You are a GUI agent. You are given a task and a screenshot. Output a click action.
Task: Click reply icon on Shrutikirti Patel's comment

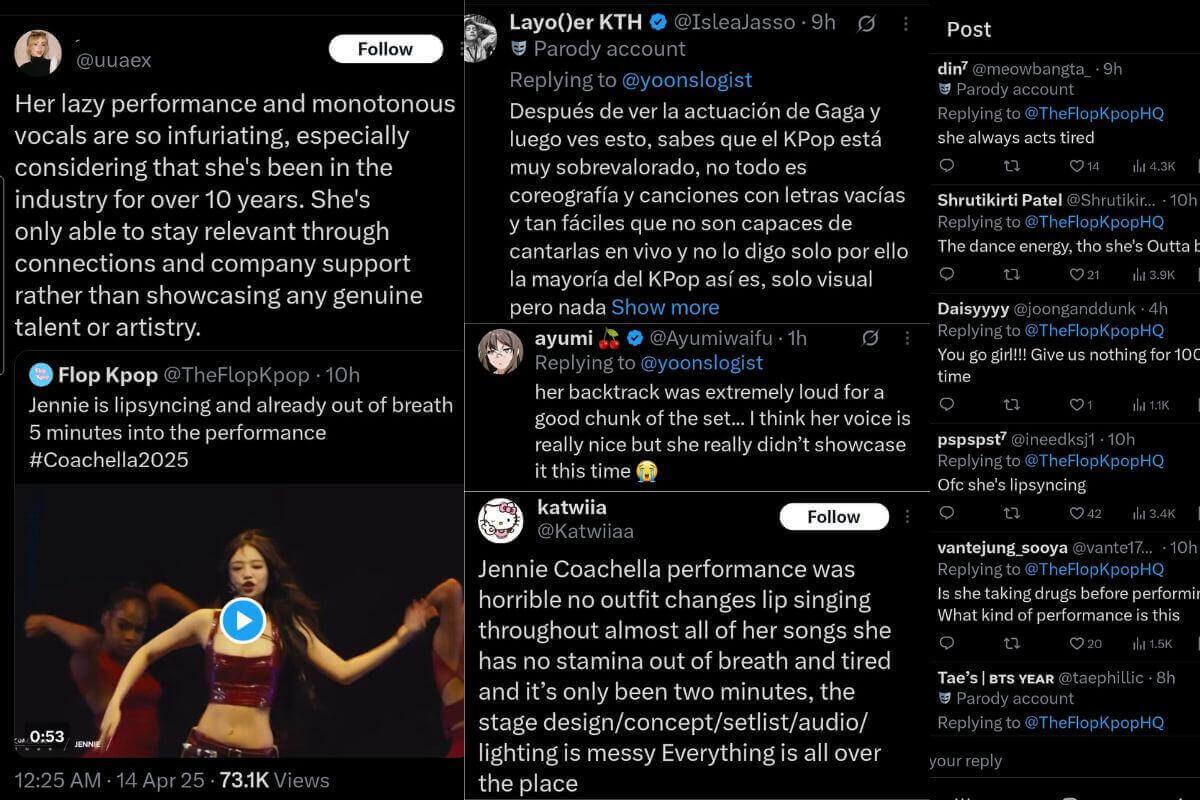[x=947, y=274]
